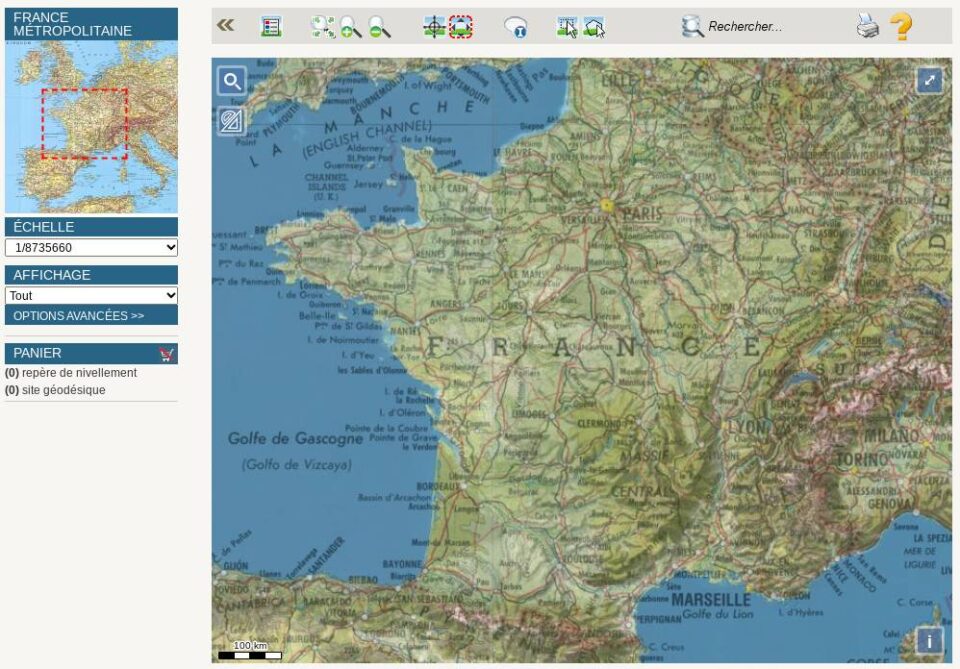The image size is (960, 669).
Task: Select the zoom in magnifier tool
Action: click(350, 27)
